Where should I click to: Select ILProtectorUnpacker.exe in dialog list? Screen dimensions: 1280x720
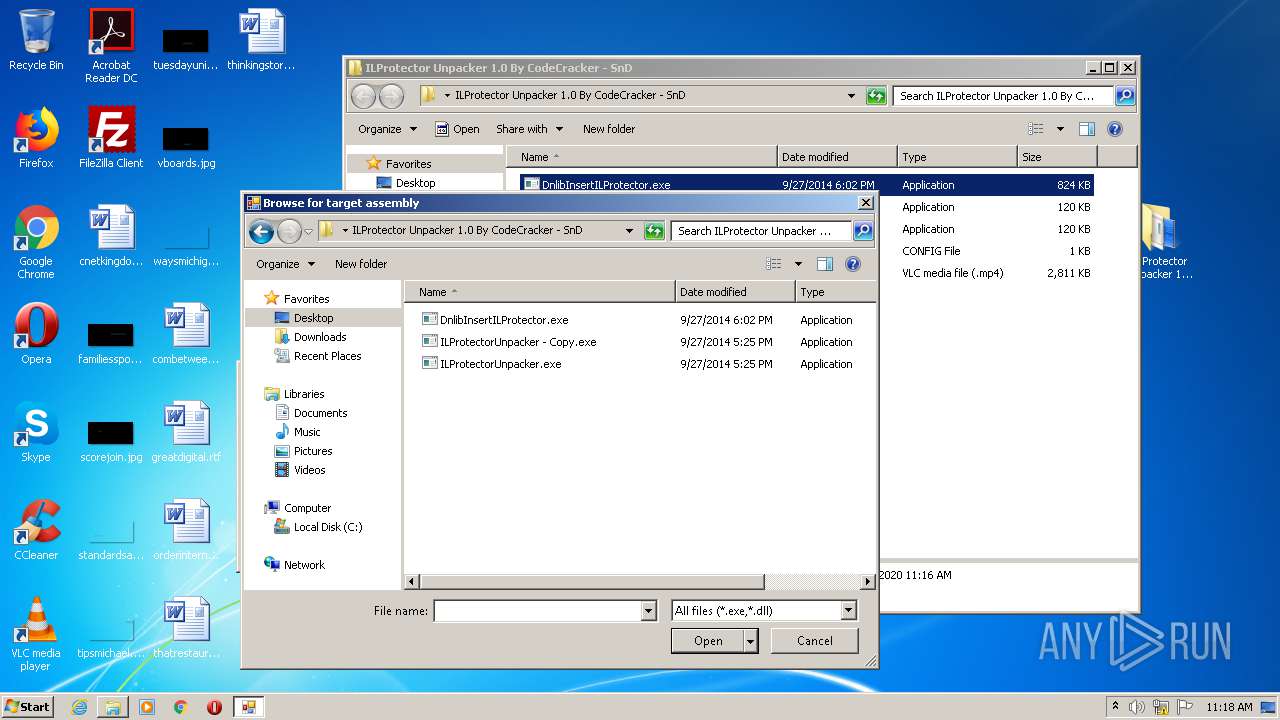click(x=500, y=364)
